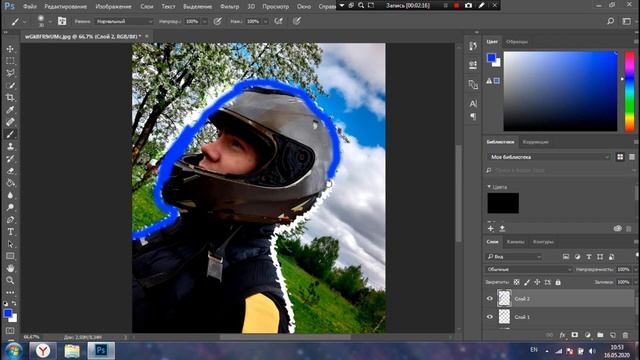Select the Clone Stamp tool
The height and width of the screenshot is (360, 640).
pos(10,147)
